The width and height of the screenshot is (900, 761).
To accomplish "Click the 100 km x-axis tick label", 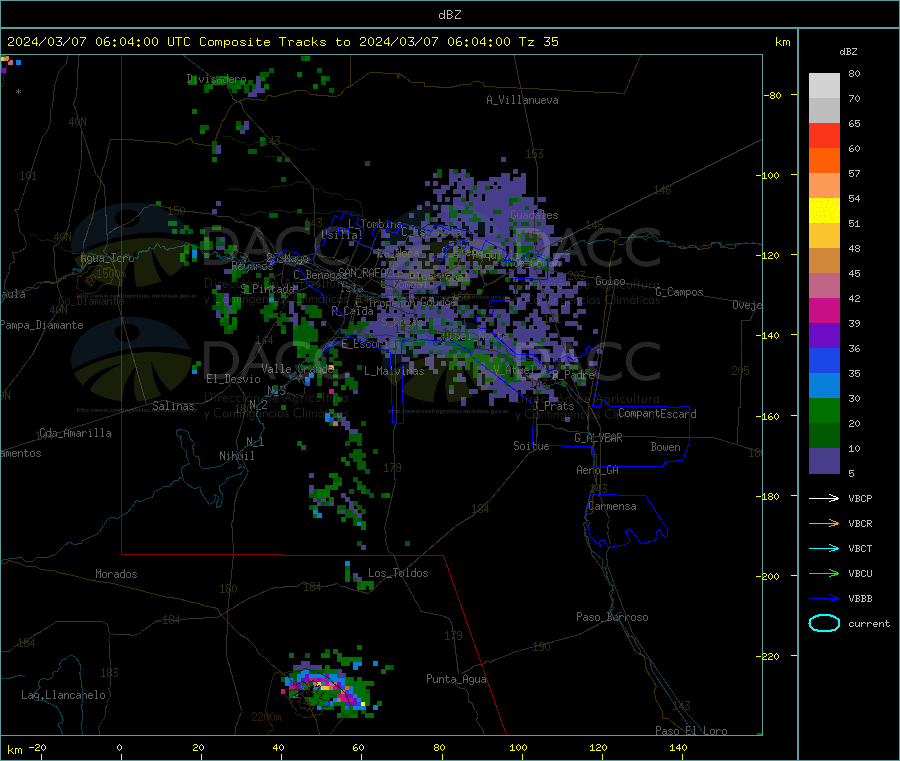I will (x=518, y=747).
